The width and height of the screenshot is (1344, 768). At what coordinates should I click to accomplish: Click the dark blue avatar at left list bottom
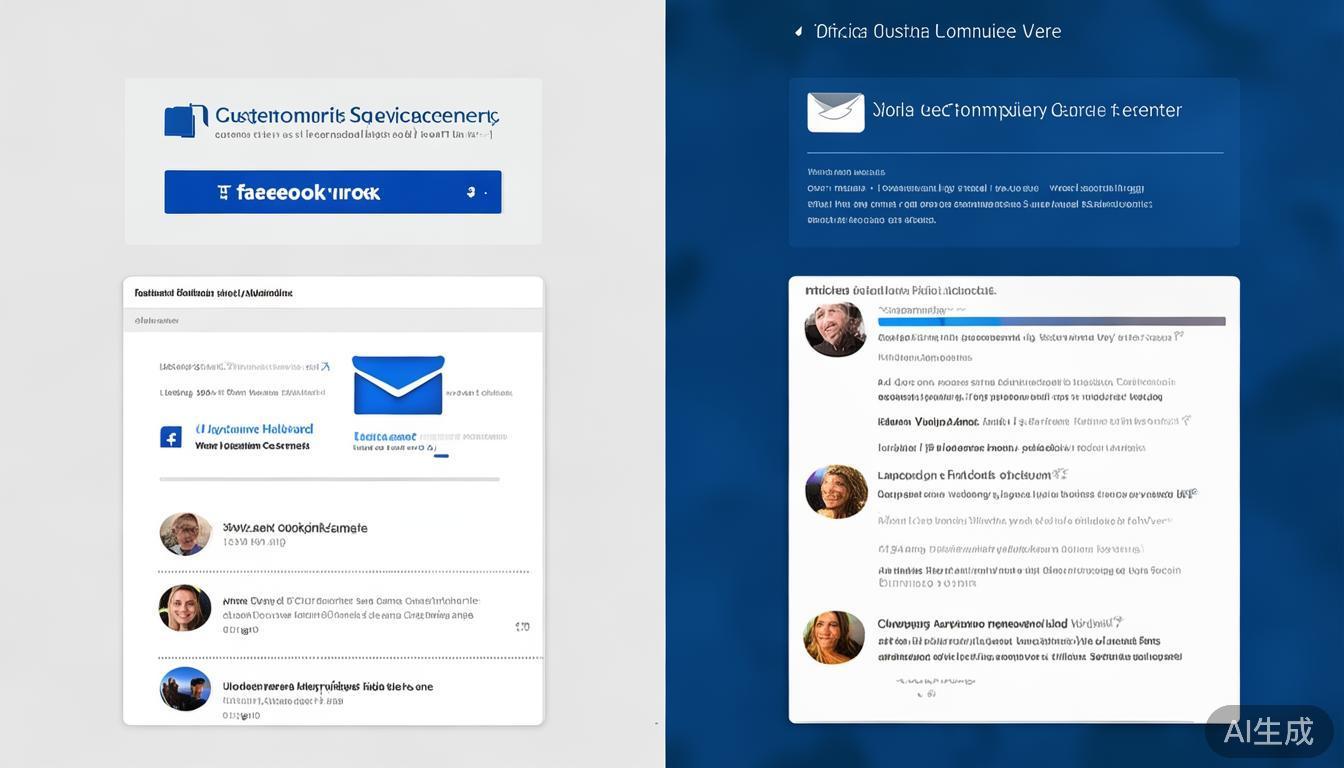coord(185,689)
